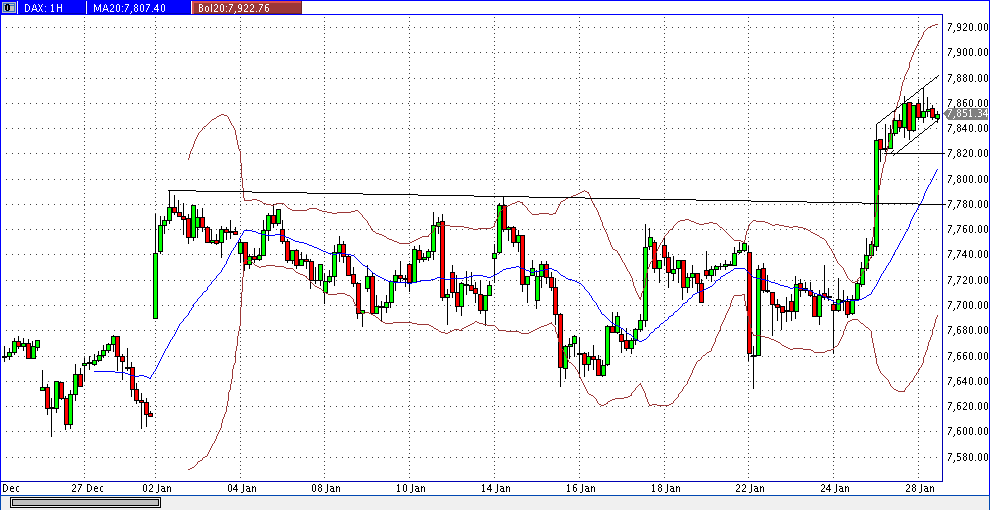
Task: Click the 7,700.00 price axis label
Action: point(967,305)
